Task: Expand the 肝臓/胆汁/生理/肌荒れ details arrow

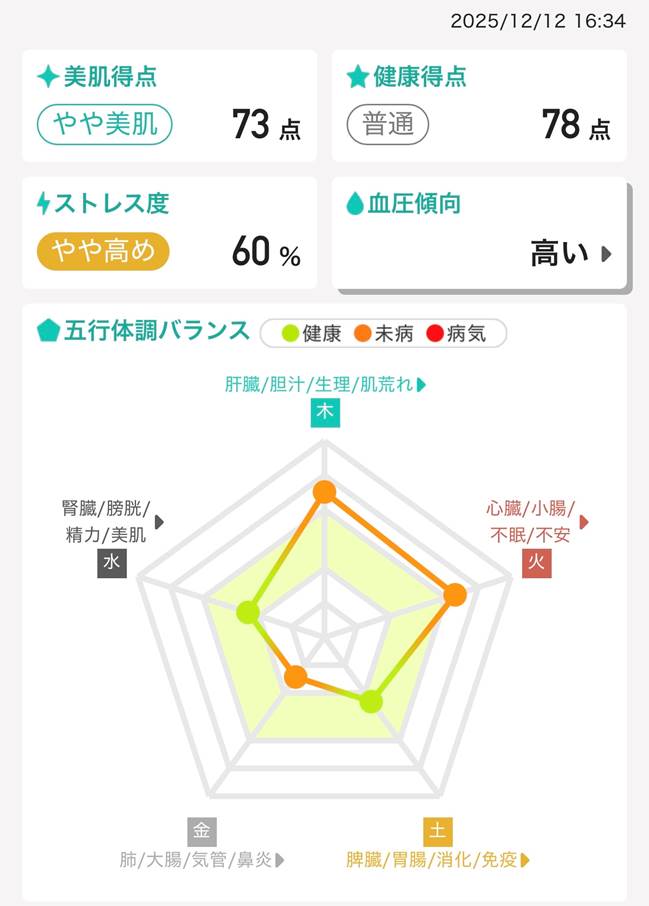Action: (x=421, y=384)
